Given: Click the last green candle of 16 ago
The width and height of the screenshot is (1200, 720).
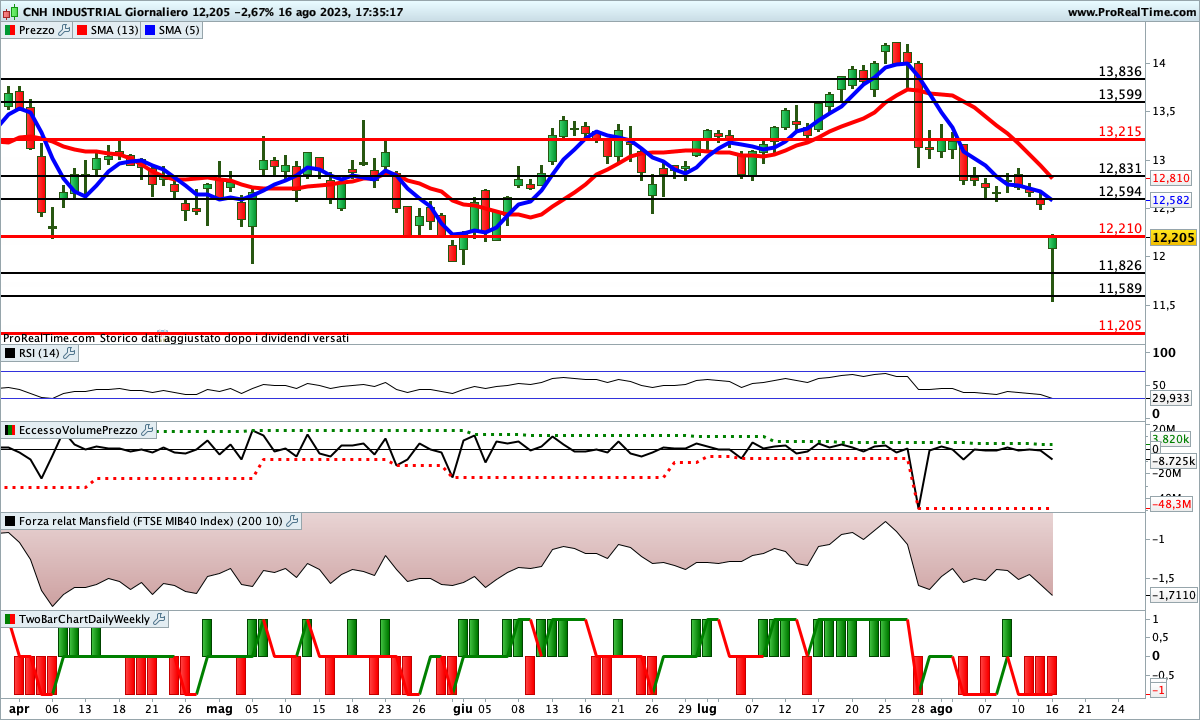Looking at the screenshot, I should pos(1052,242).
